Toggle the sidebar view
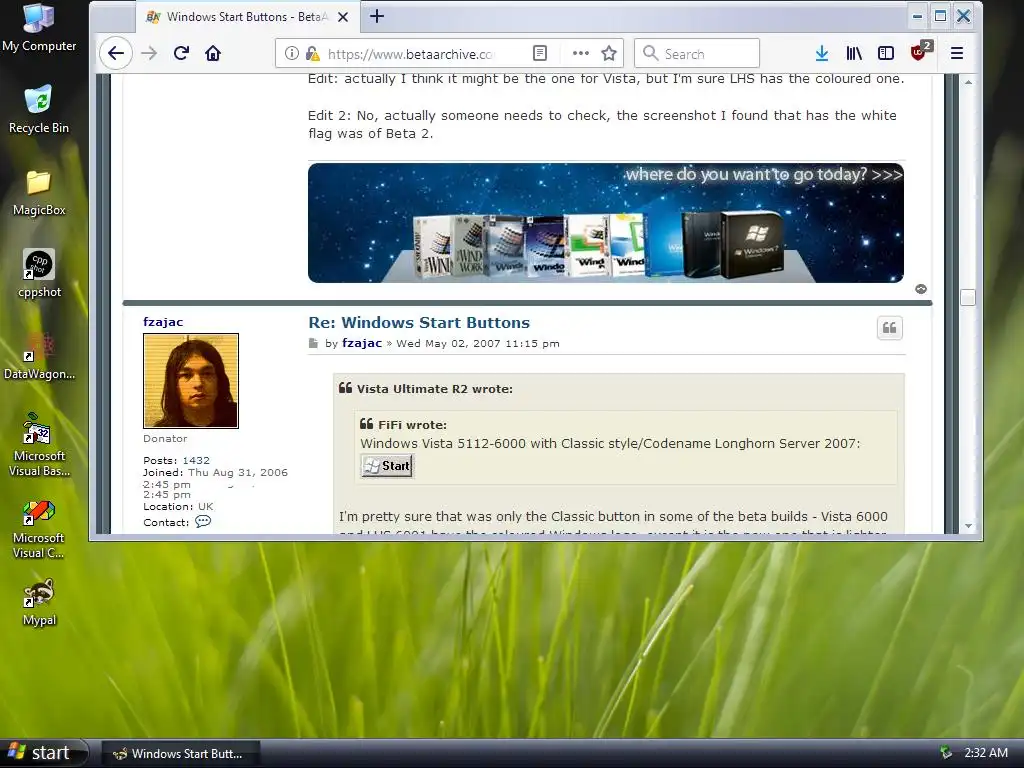This screenshot has height=768, width=1024. coord(886,54)
